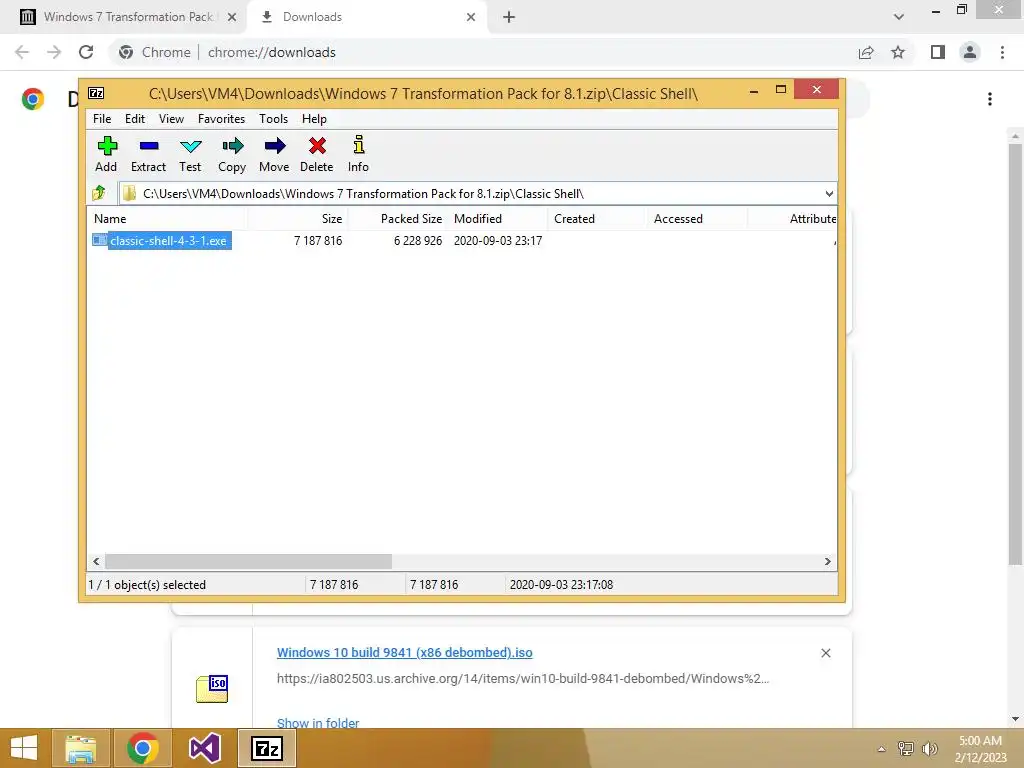
Task: Show hidden system tray icons
Action: (882, 749)
